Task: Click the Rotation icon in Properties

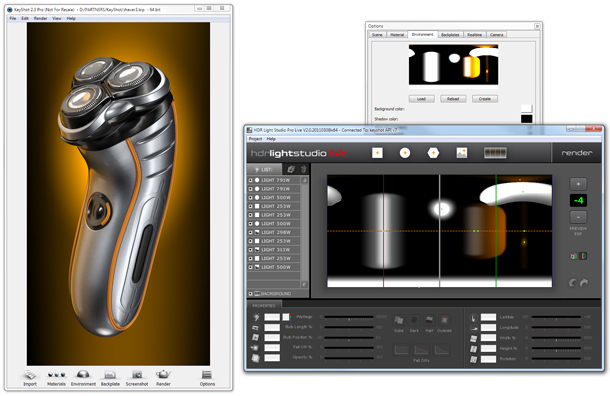Action: click(473, 359)
